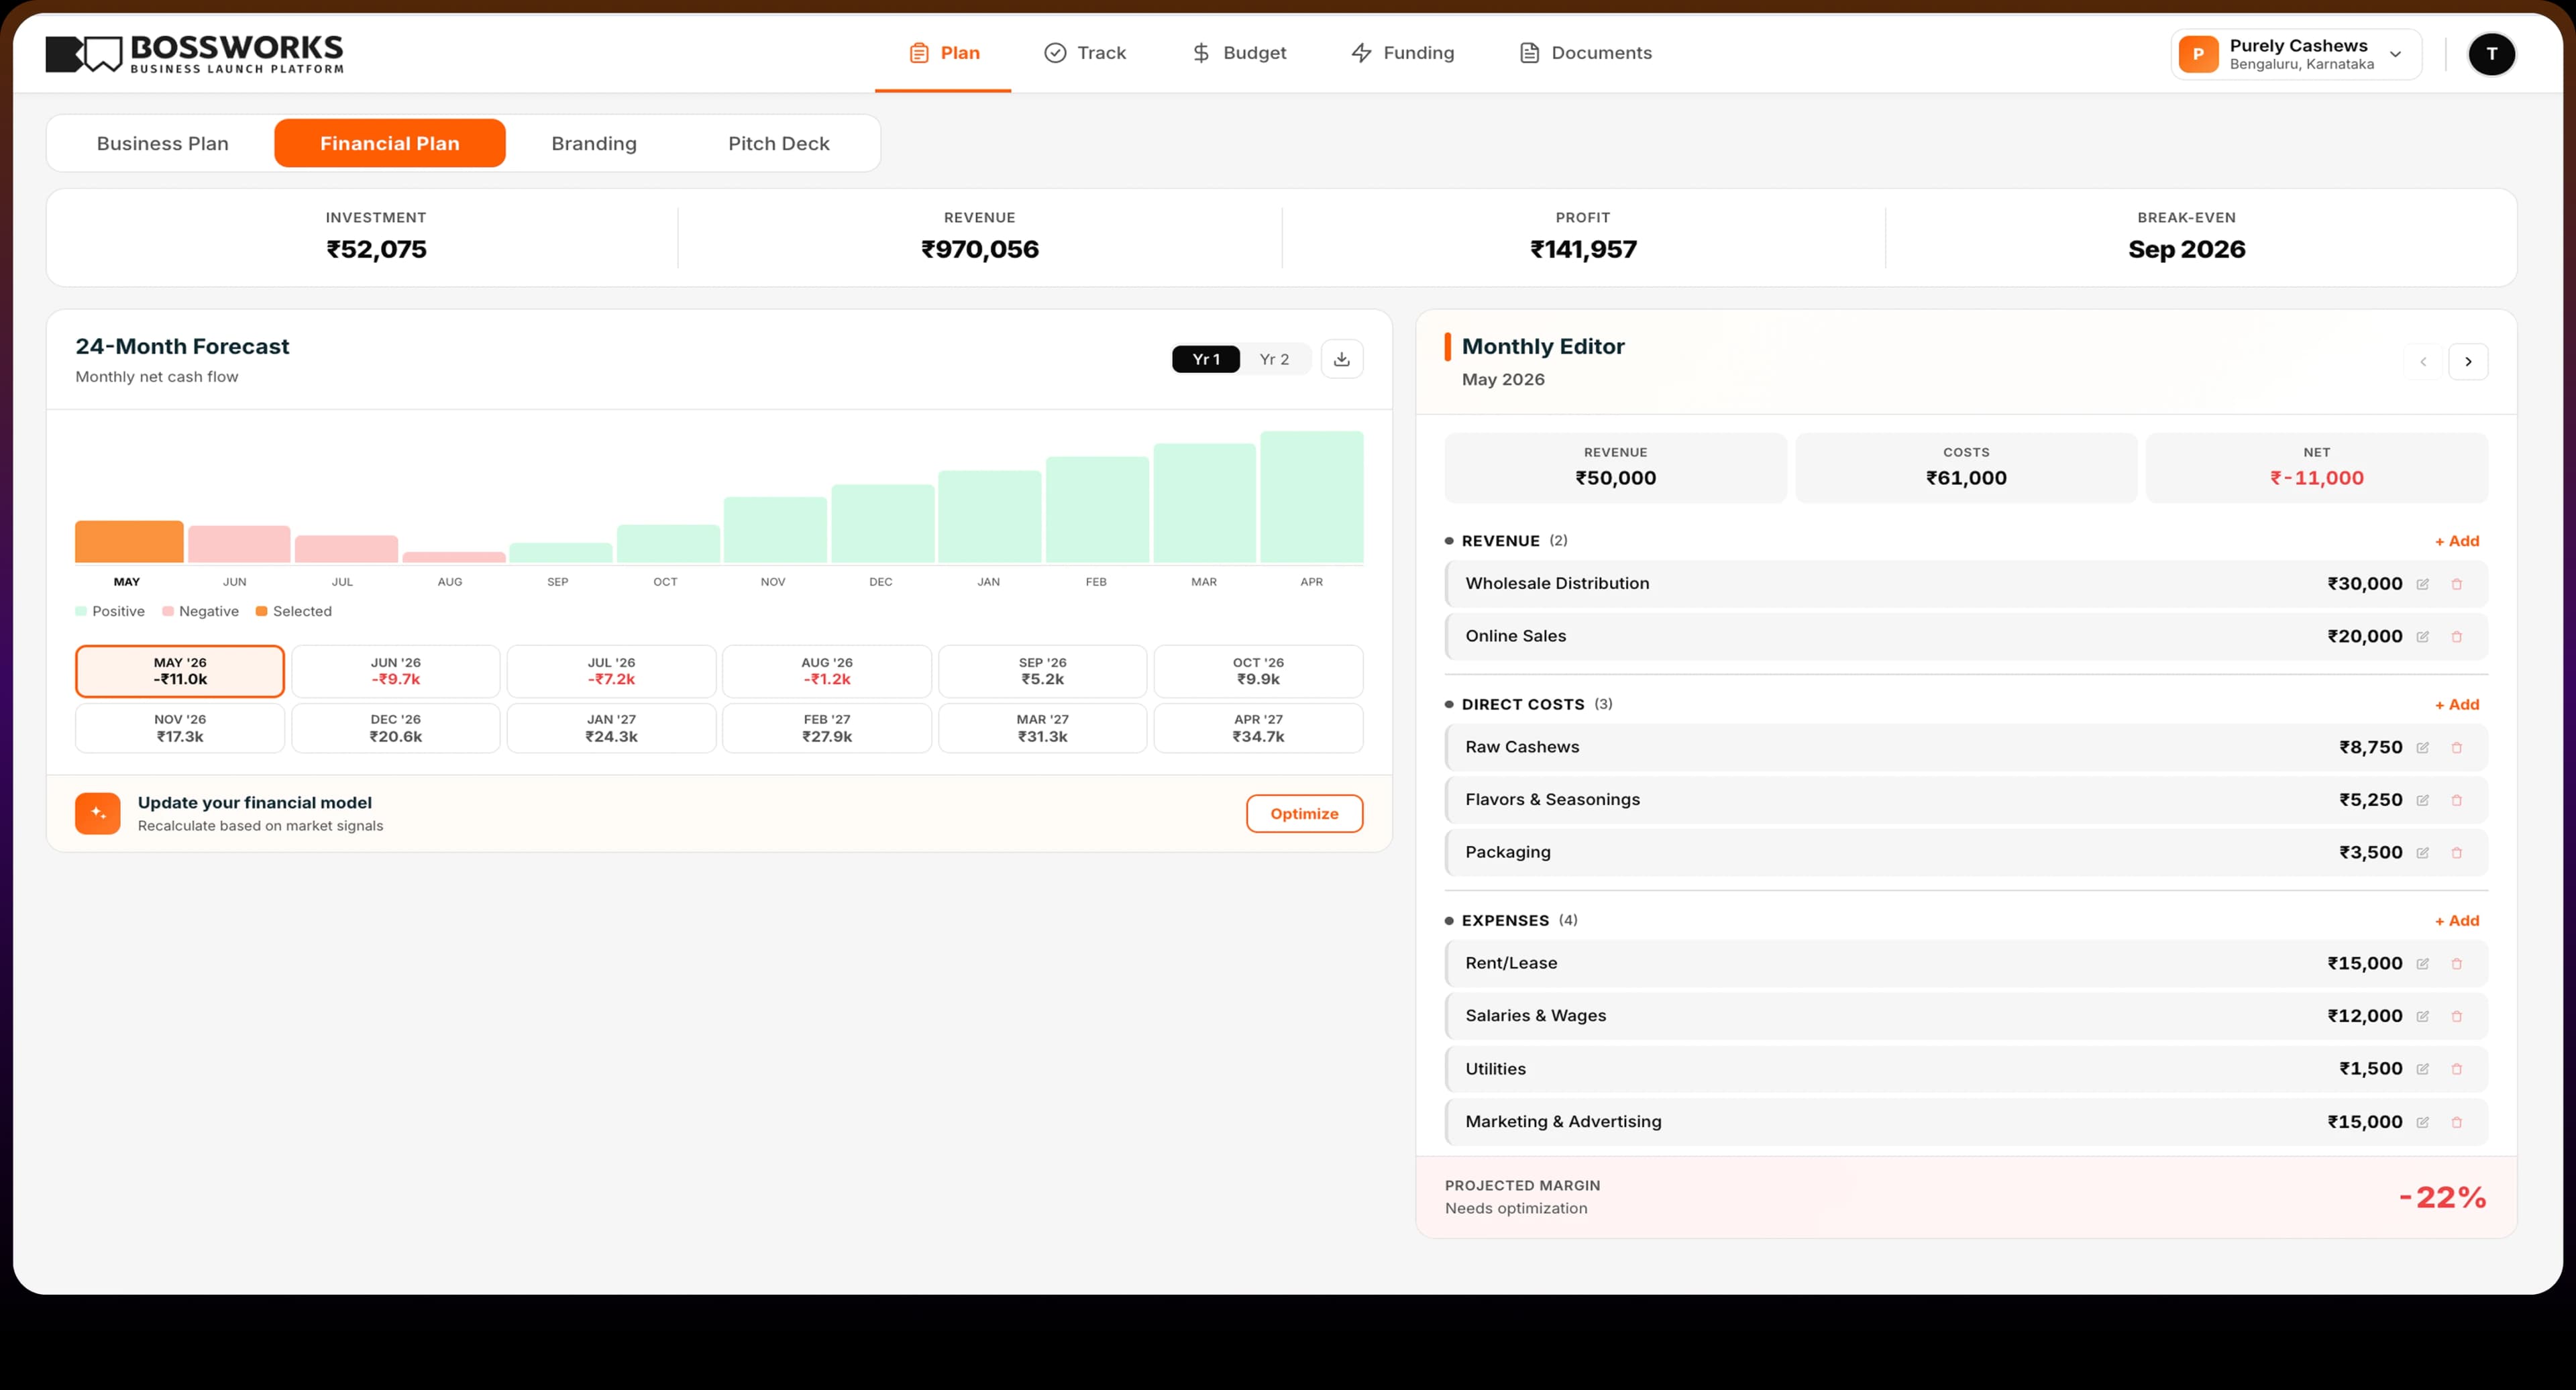The width and height of the screenshot is (2576, 1390).
Task: Delete the Utilities row
Action: [2456, 1069]
